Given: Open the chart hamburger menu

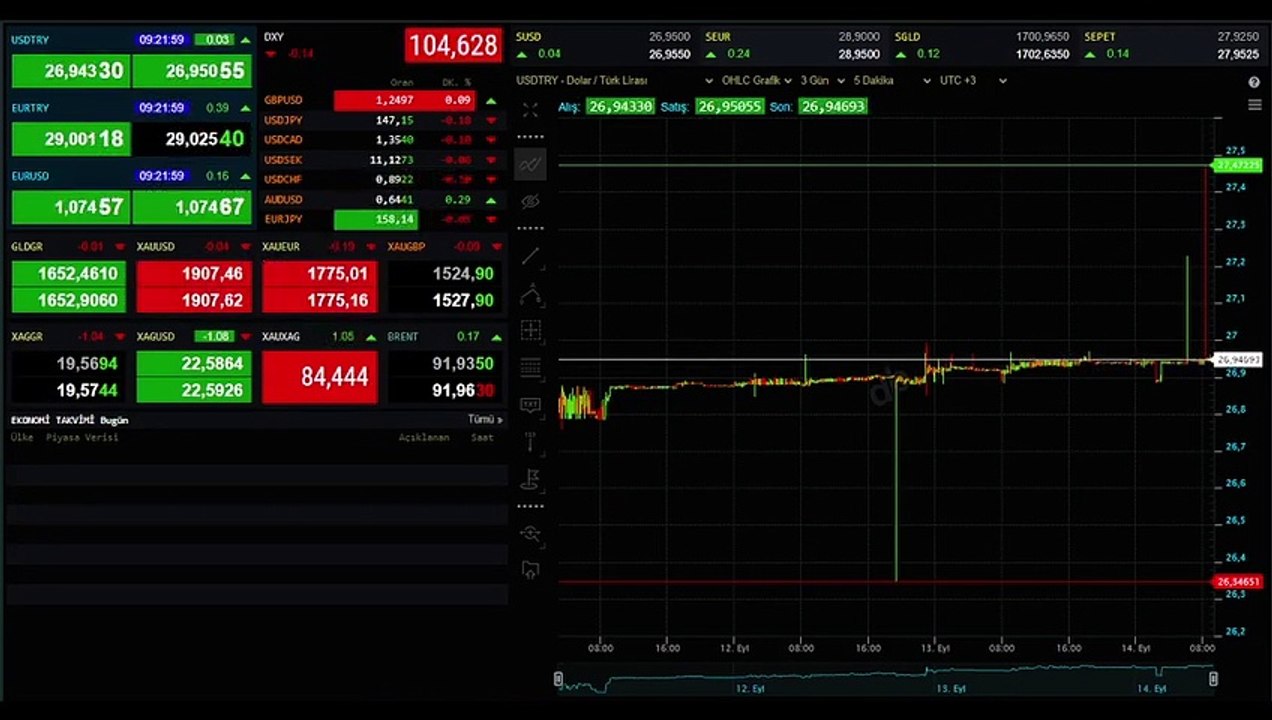Looking at the screenshot, I should tap(1254, 105).
